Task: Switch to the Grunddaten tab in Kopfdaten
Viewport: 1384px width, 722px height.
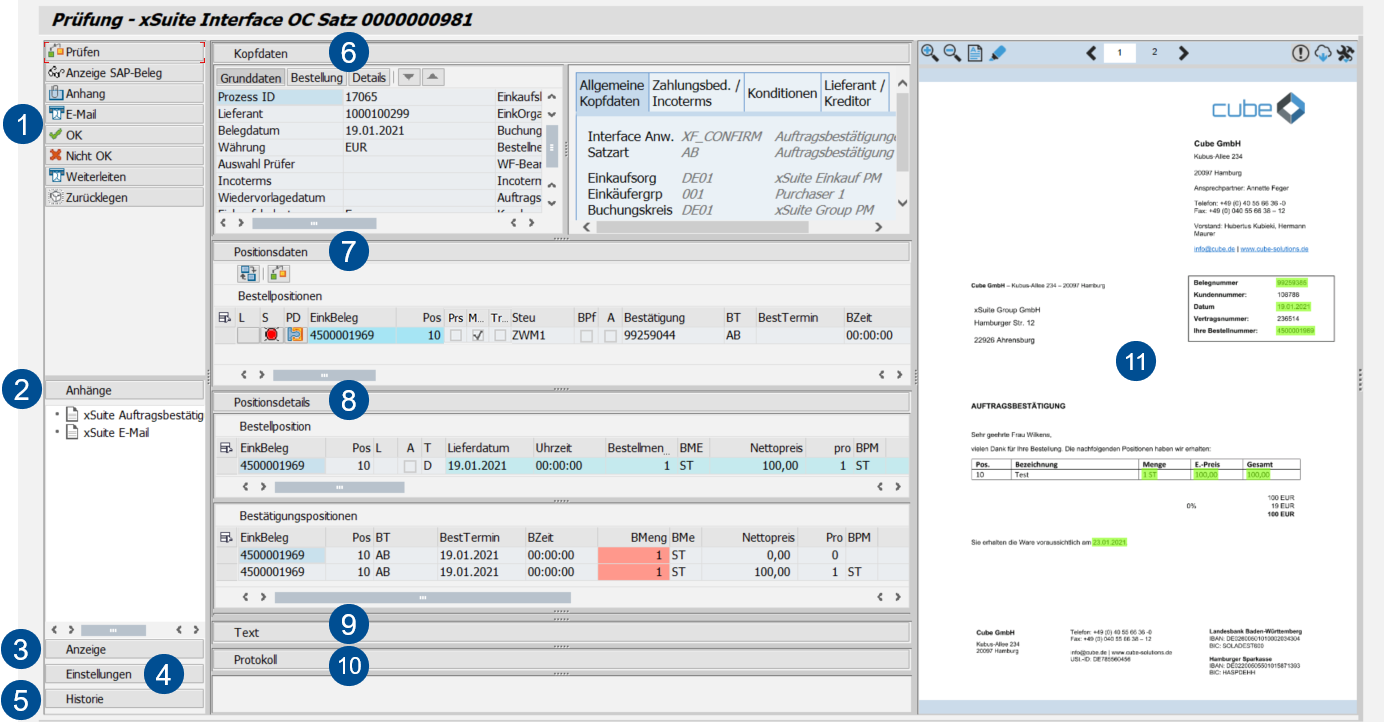Action: point(250,76)
